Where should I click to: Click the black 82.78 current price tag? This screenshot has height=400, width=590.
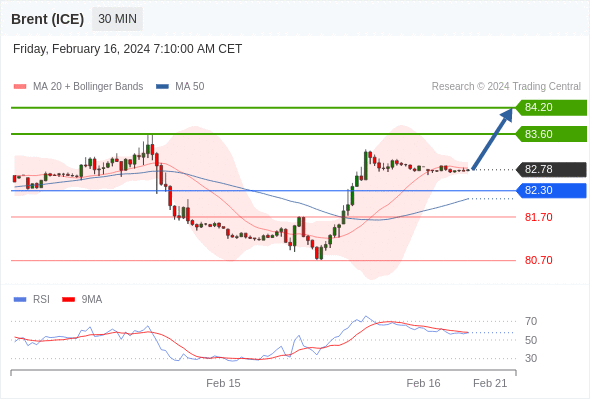(551, 169)
